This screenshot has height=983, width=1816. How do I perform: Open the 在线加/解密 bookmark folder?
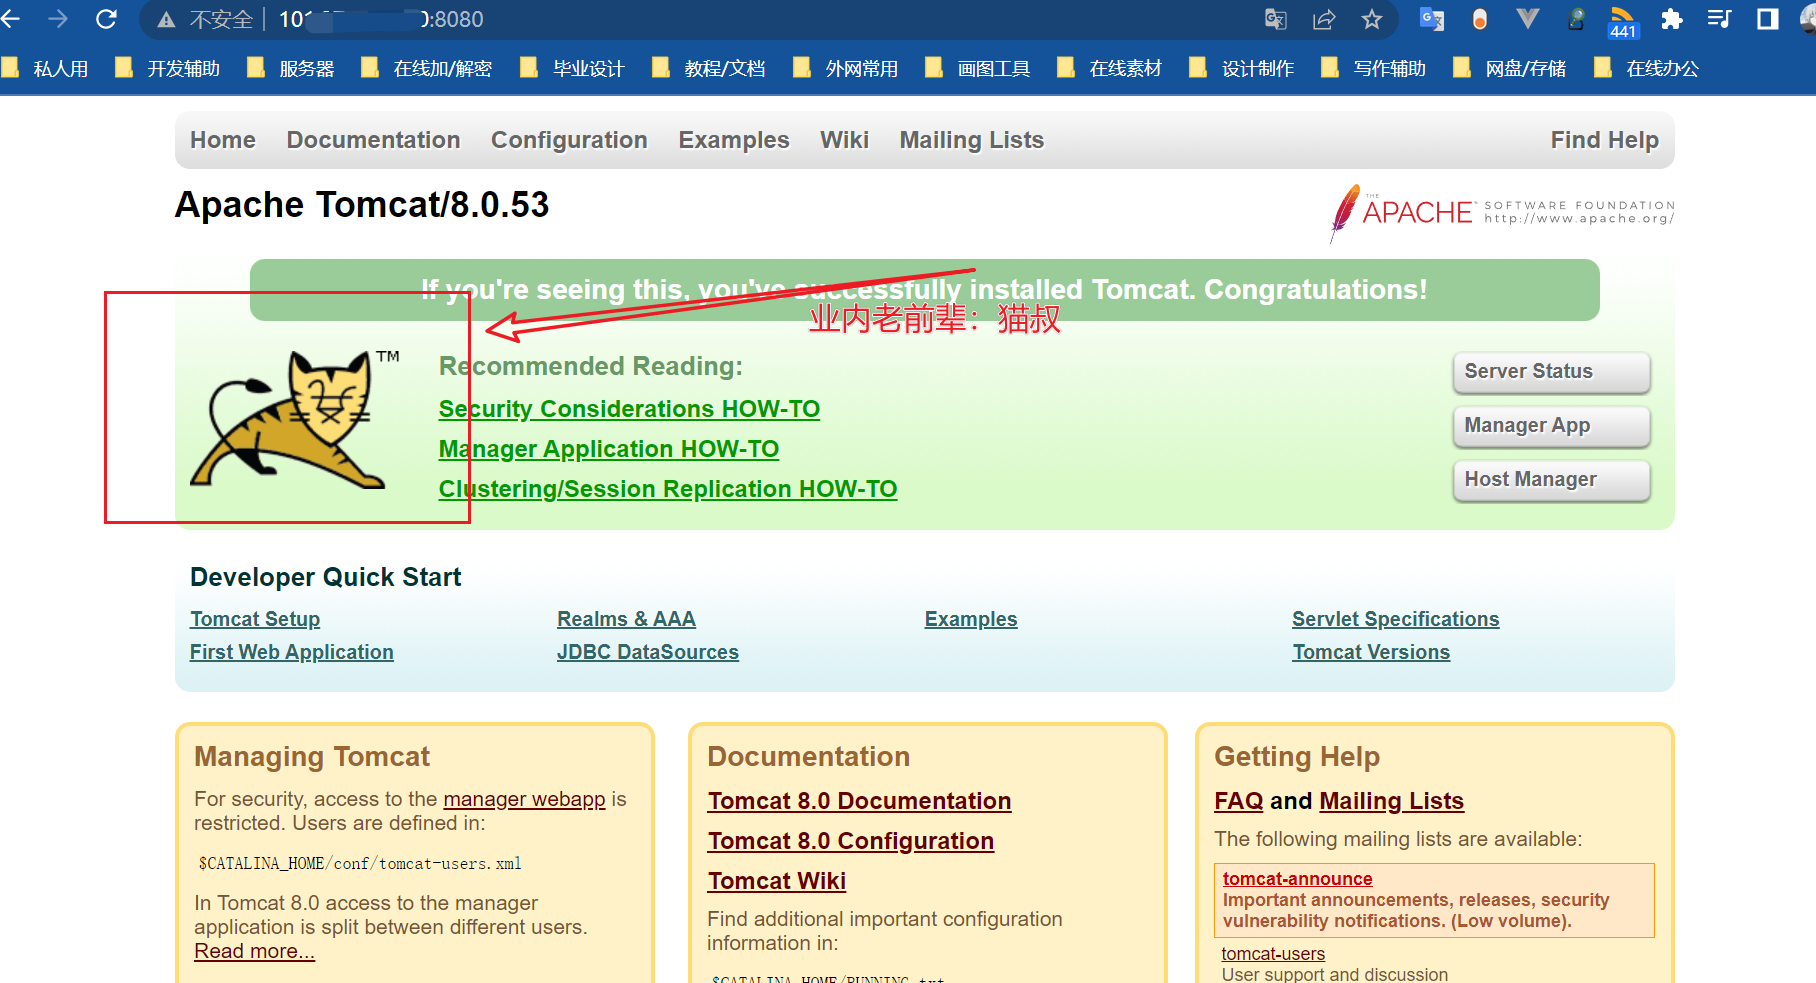pos(427,68)
